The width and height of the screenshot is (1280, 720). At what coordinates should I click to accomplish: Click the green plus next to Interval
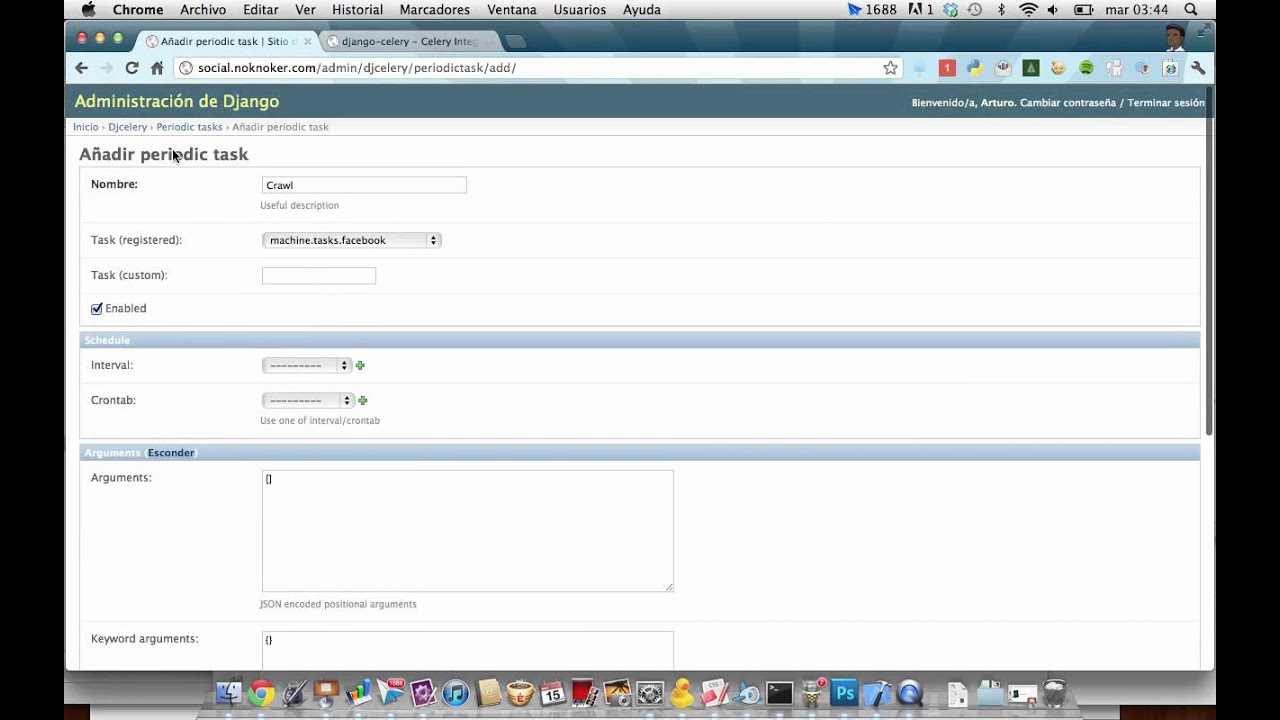click(360, 366)
